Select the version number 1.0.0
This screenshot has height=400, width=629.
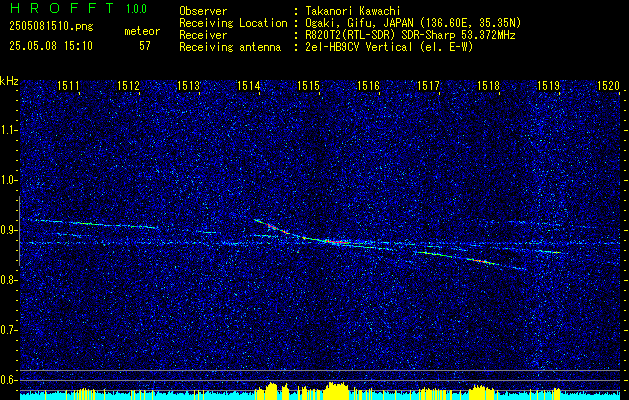coord(136,9)
